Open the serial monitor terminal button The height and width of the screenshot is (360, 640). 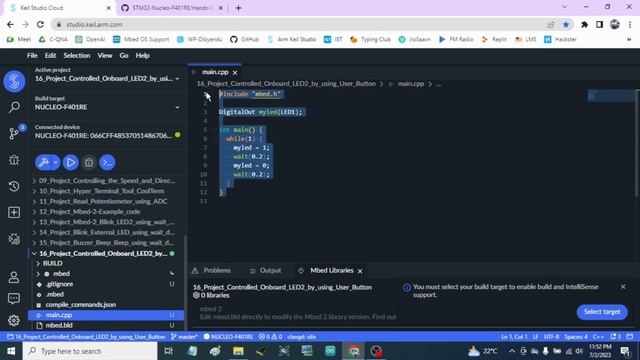[x=107, y=162]
